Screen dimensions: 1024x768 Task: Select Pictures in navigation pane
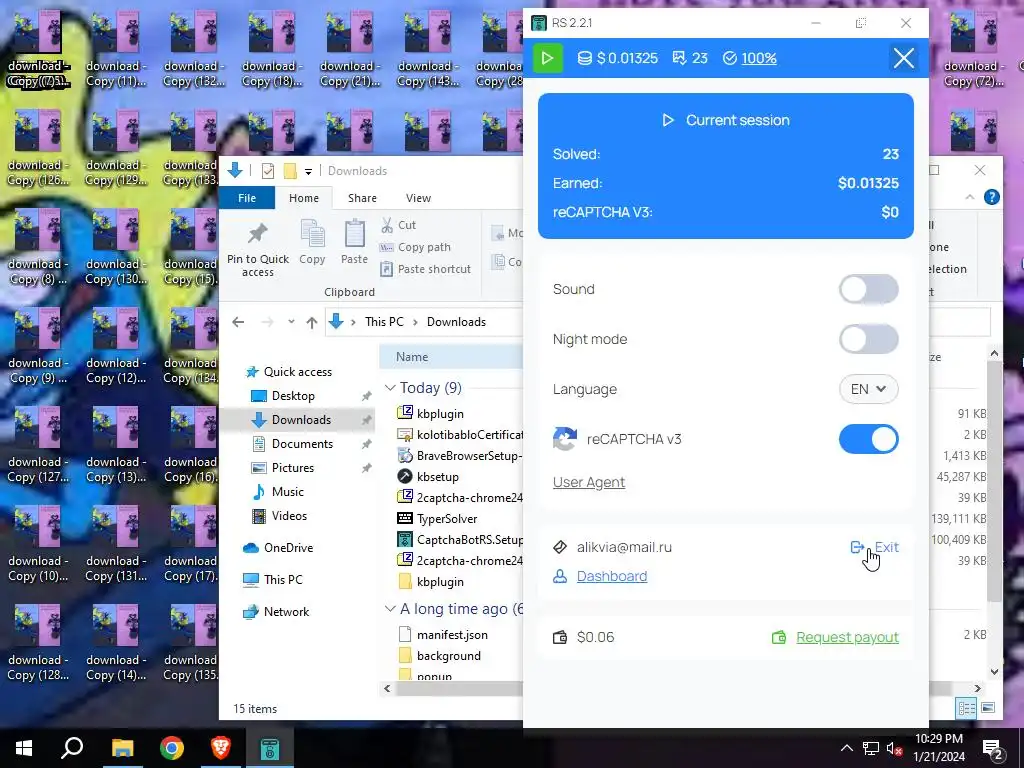pyautogui.click(x=292, y=468)
